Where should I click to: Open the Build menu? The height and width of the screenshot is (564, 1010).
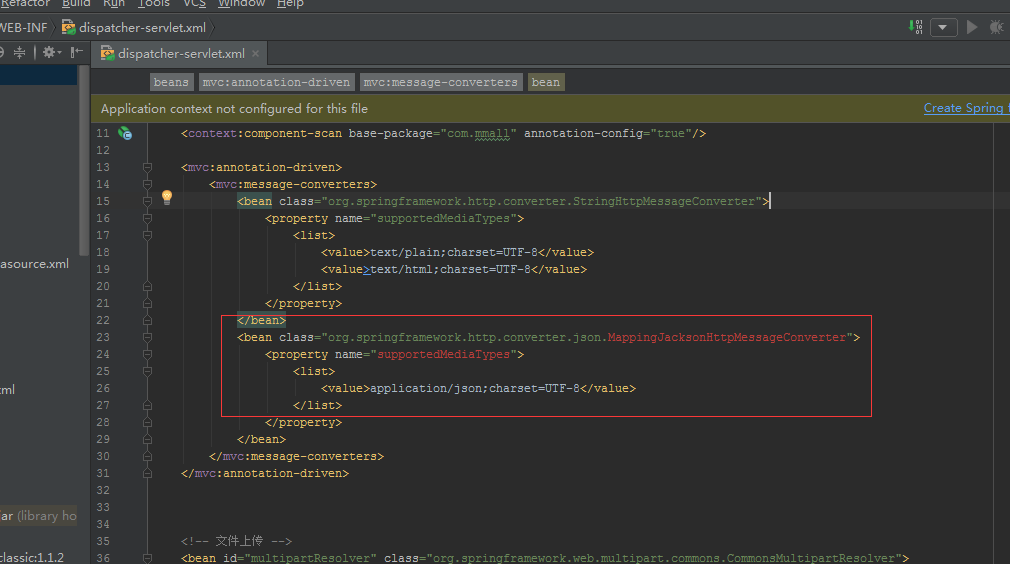coord(76,3)
